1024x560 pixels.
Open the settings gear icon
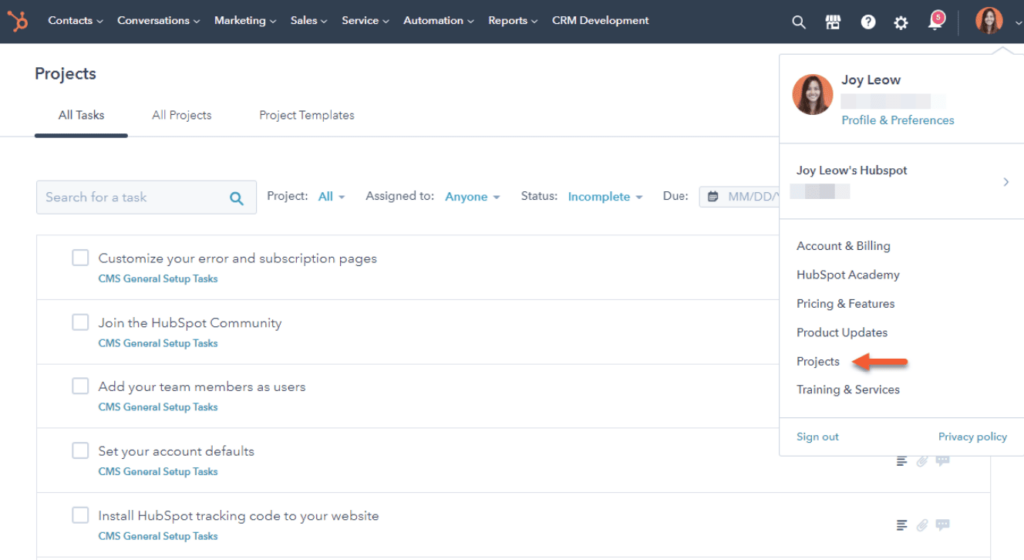901,22
